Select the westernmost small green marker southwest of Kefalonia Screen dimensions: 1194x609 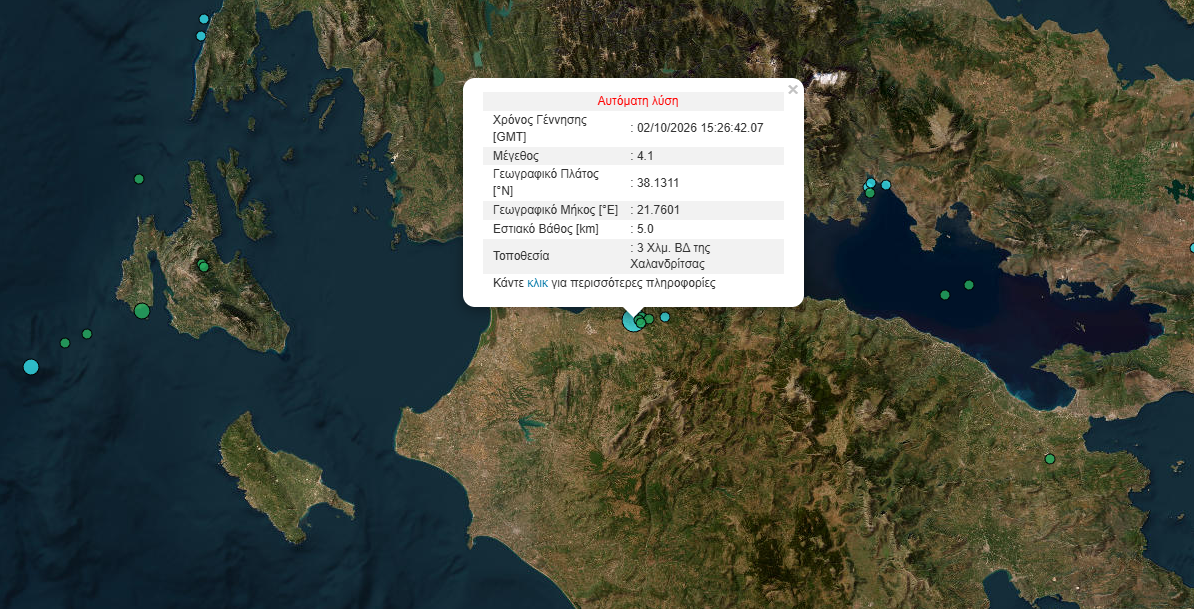(x=65, y=343)
